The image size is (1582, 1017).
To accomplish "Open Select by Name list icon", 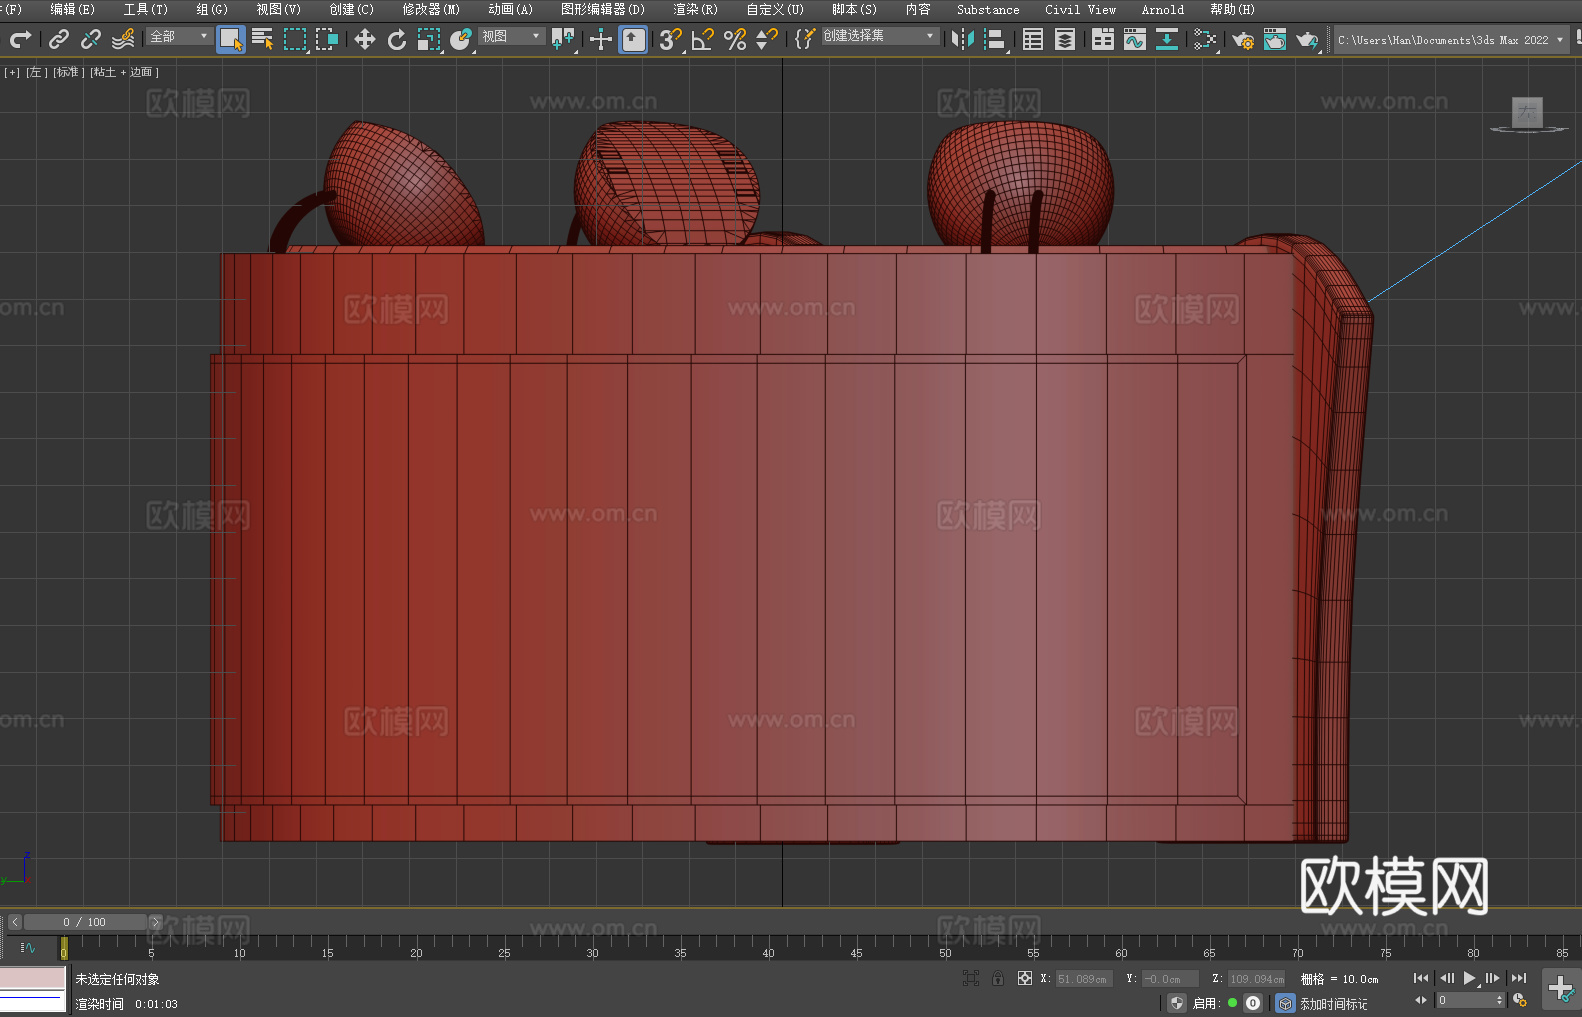I will (263, 39).
